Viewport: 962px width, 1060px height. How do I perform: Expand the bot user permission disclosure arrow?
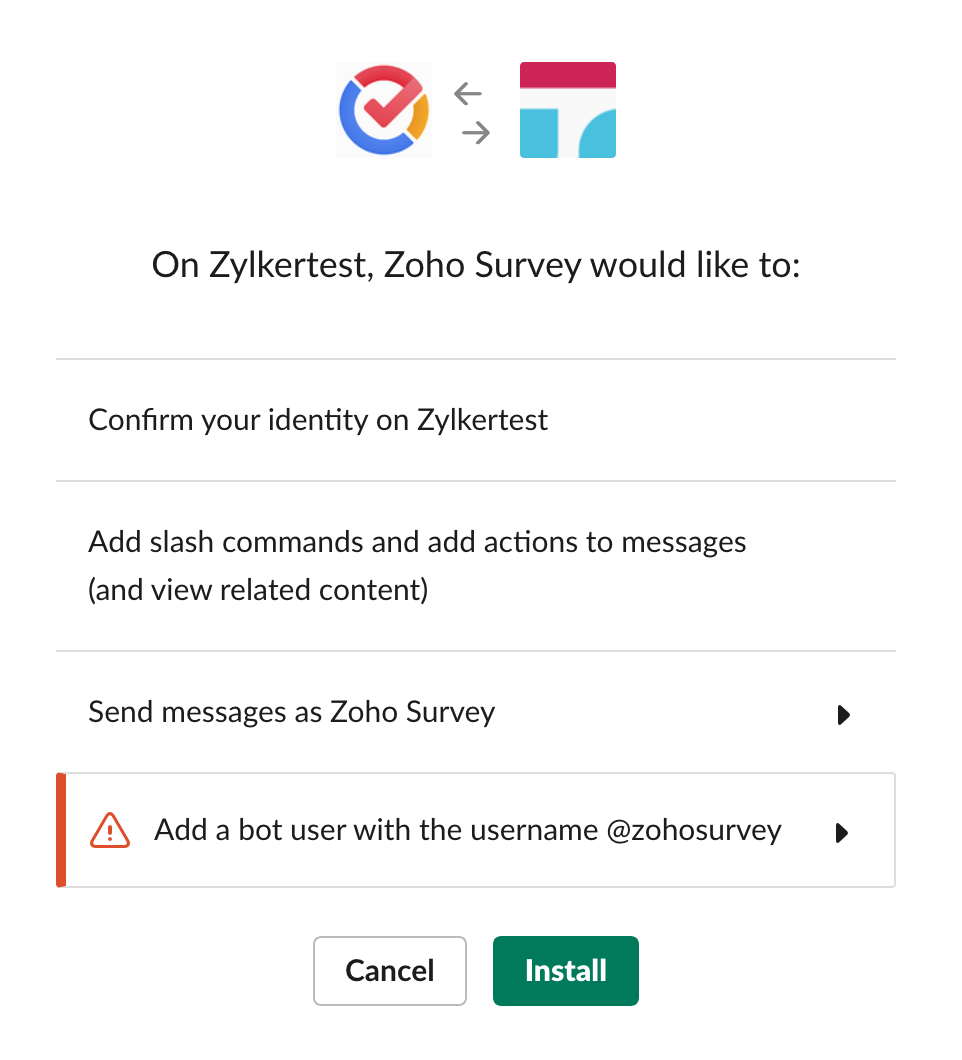coord(842,833)
